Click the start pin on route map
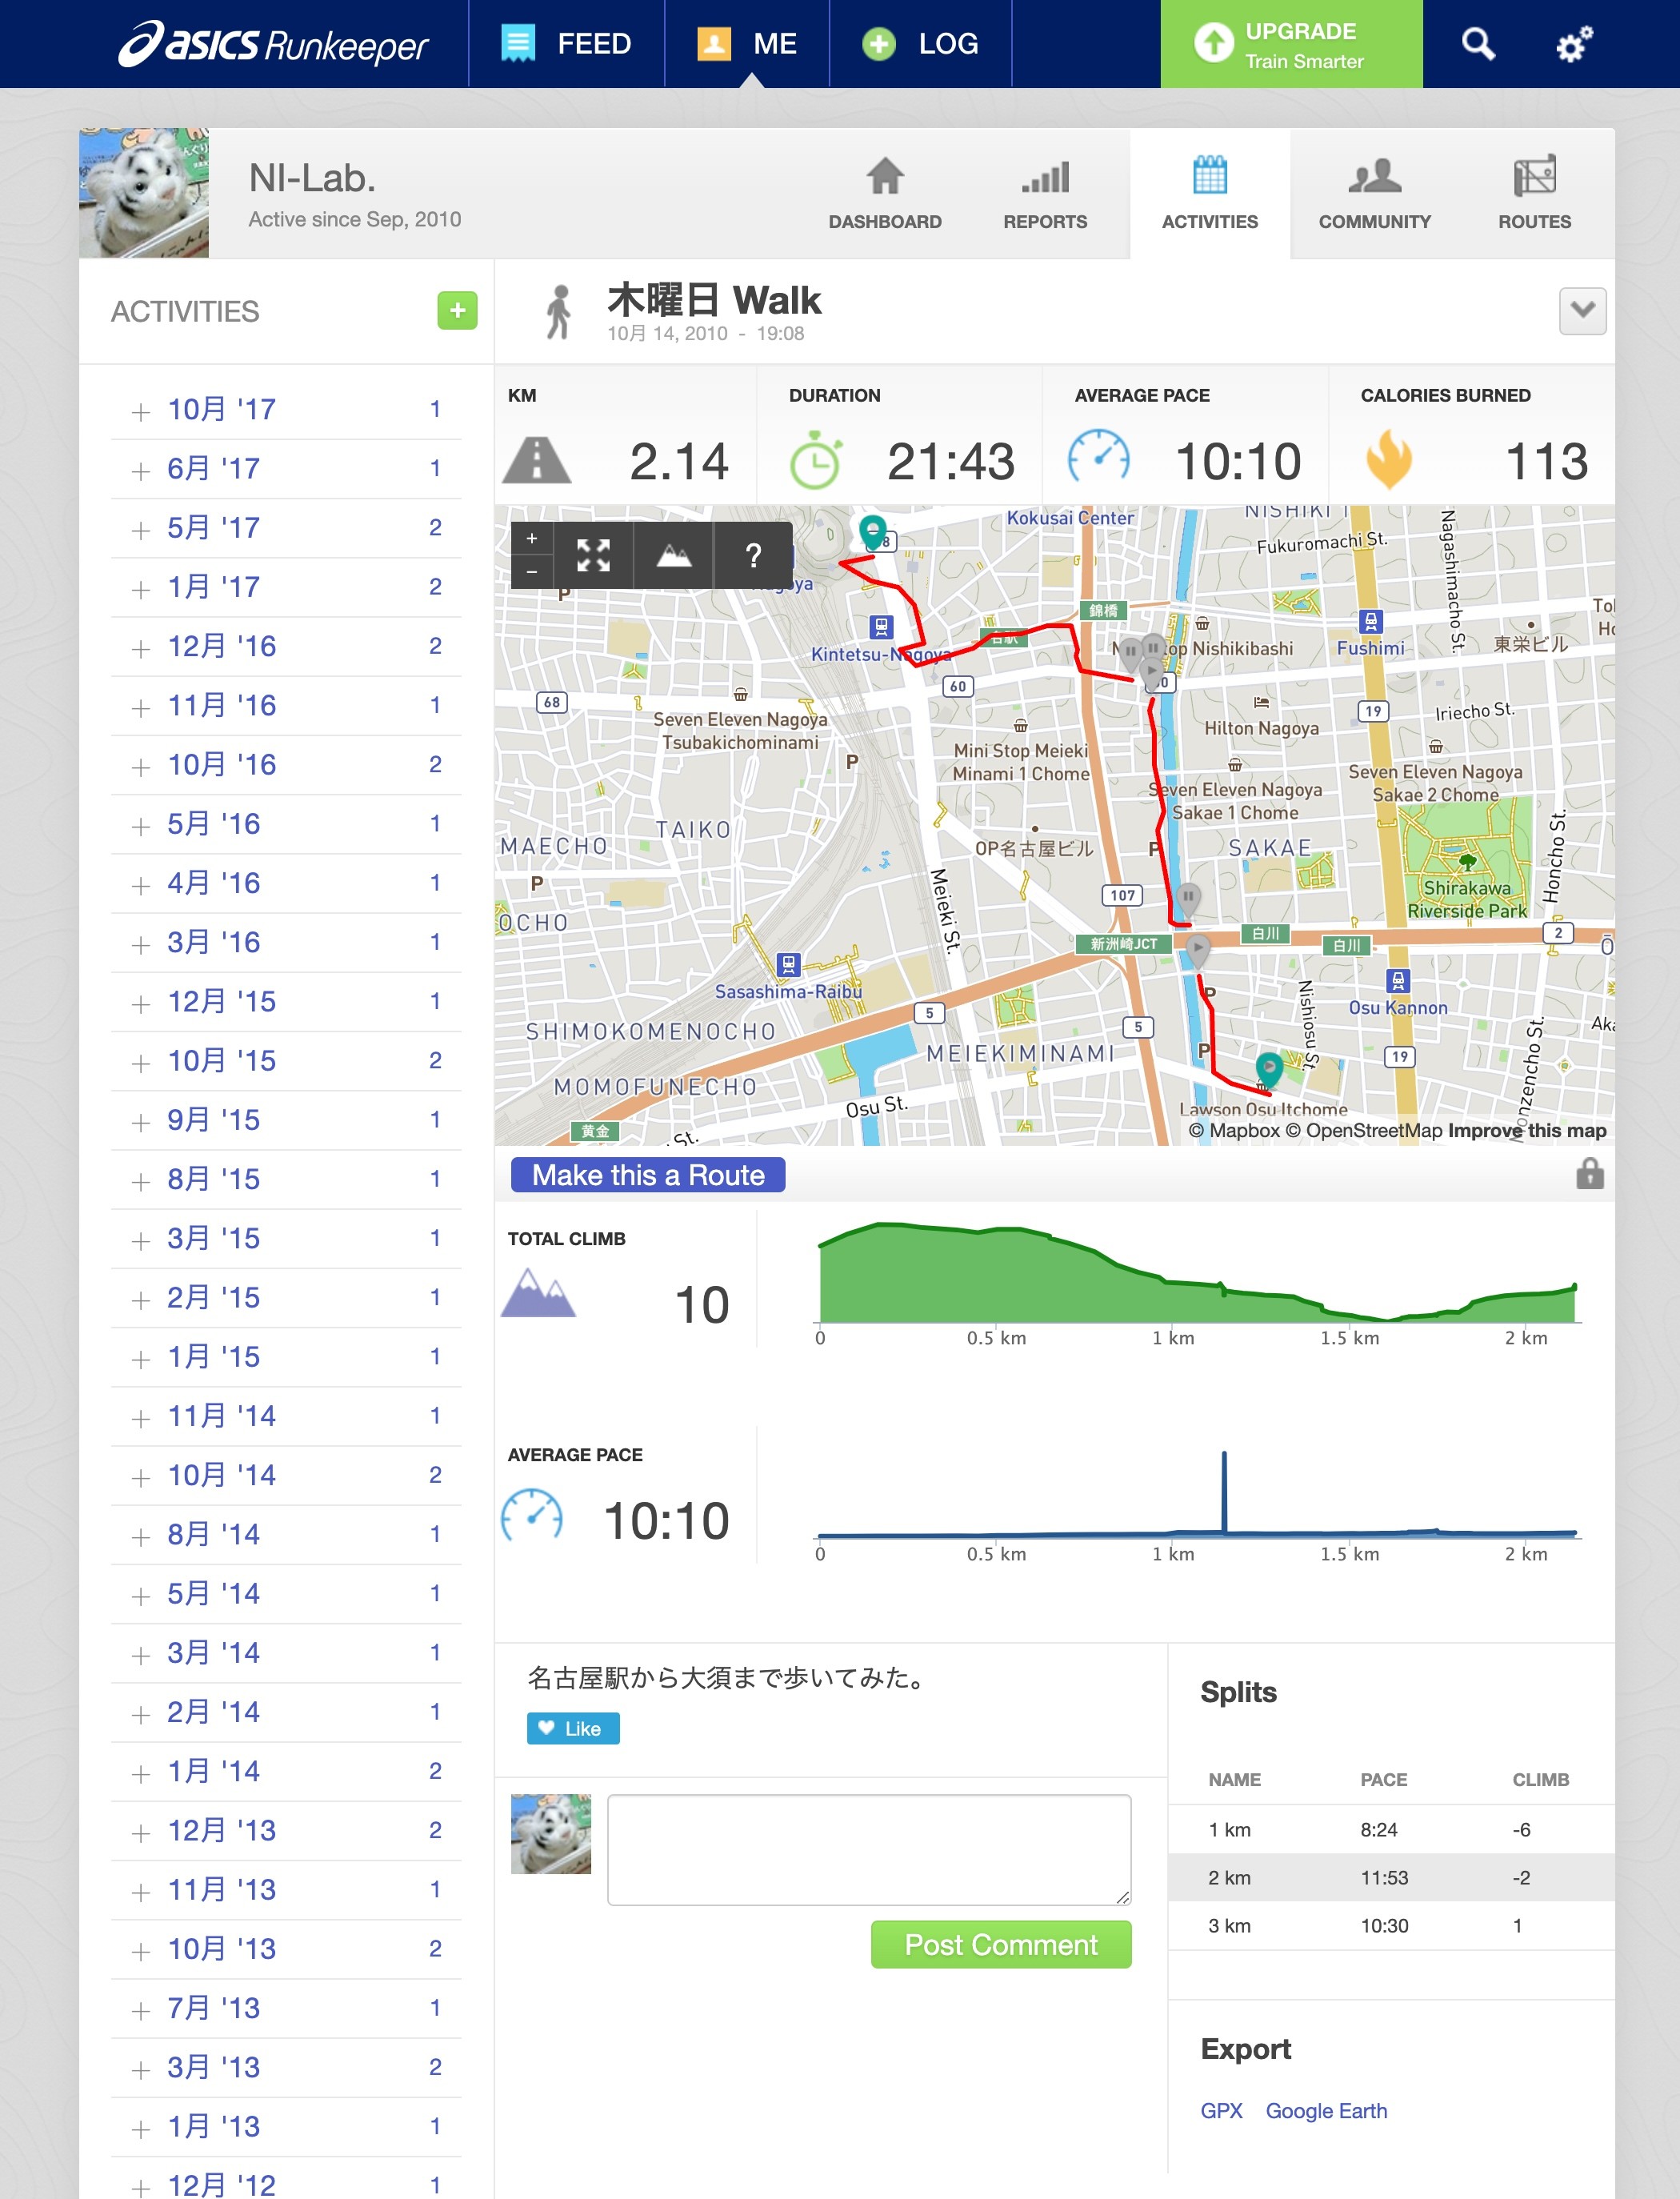This screenshot has width=1680, height=2199. coord(873,532)
